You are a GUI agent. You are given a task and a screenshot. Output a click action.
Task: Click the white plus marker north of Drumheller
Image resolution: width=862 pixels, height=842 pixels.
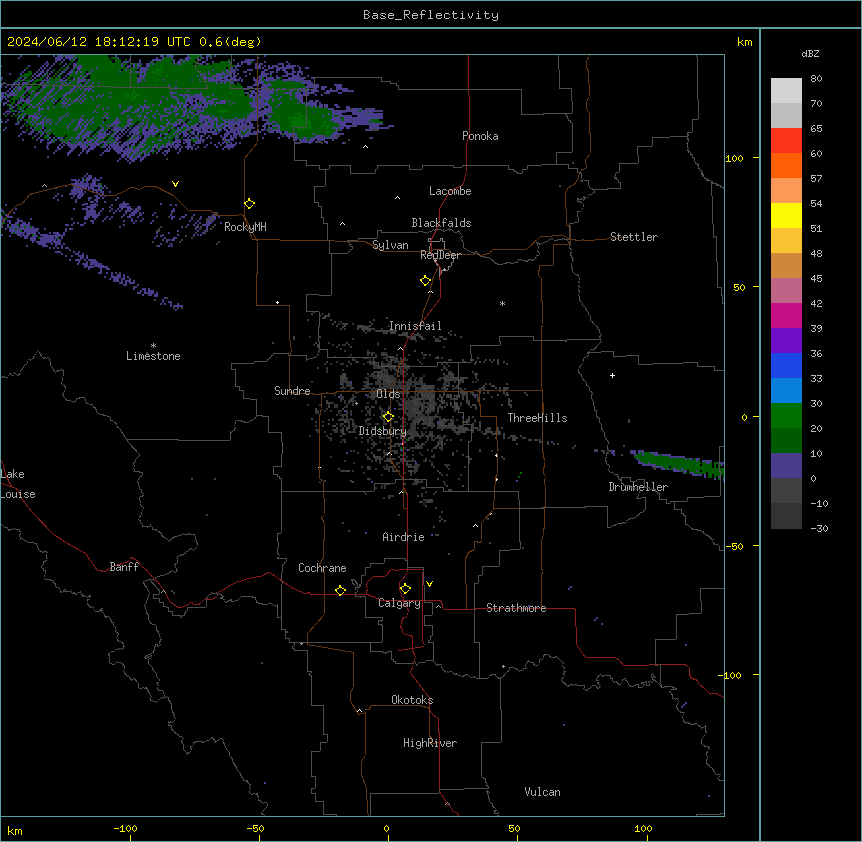(612, 375)
